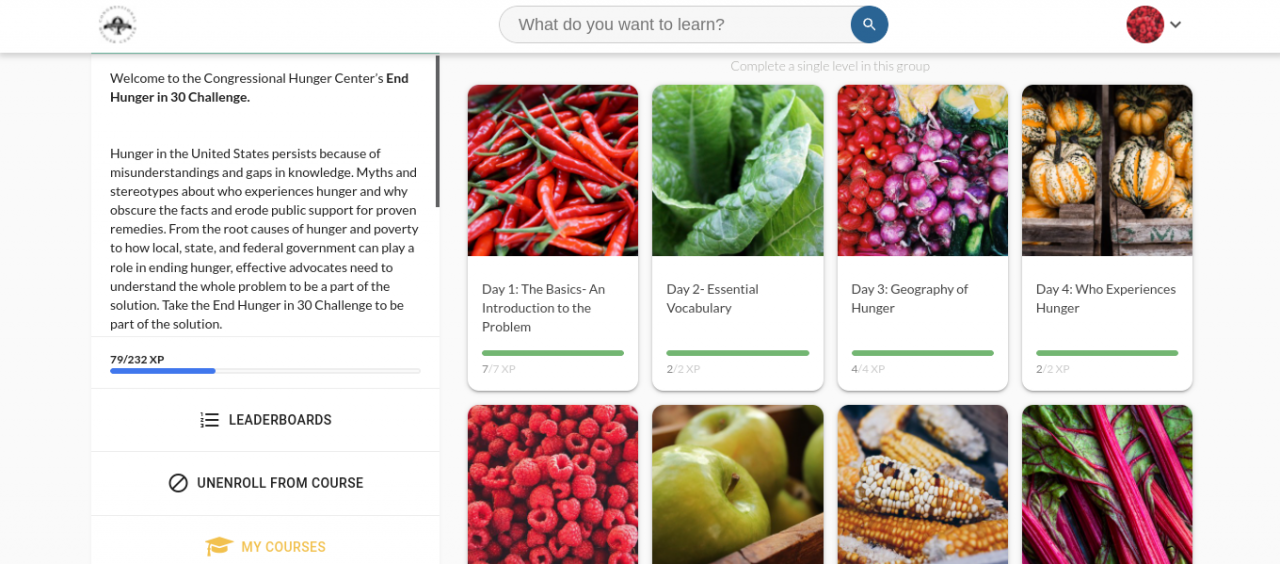Expand the profile dropdown chevron
Screen dimensions: 1280x564
(x=1176, y=25)
